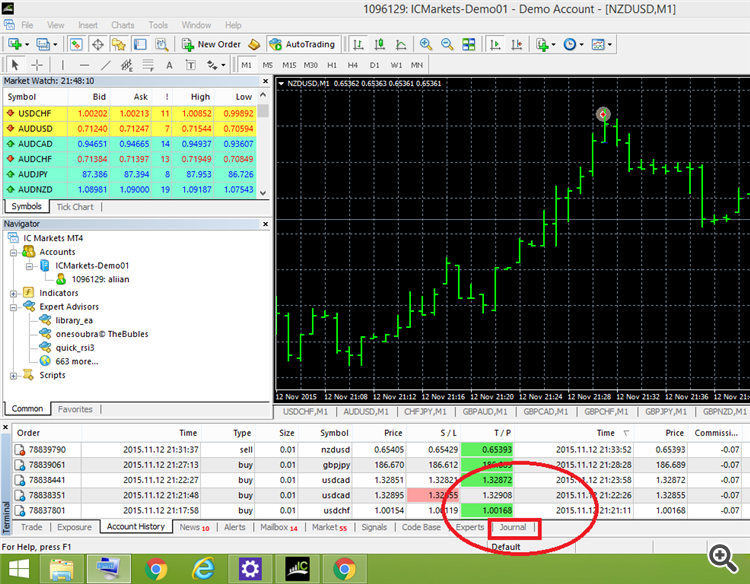The image size is (750, 584).
Task: Expand the Indicators tree node
Action: (x=14, y=293)
